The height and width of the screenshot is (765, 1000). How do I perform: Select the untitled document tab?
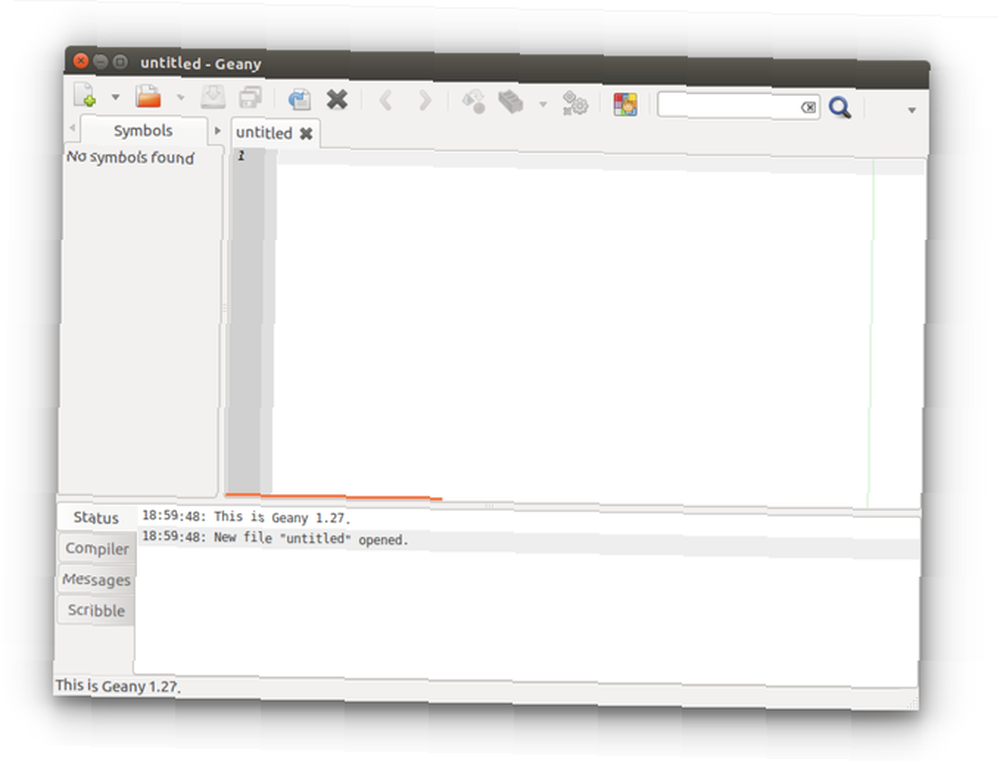tap(264, 133)
